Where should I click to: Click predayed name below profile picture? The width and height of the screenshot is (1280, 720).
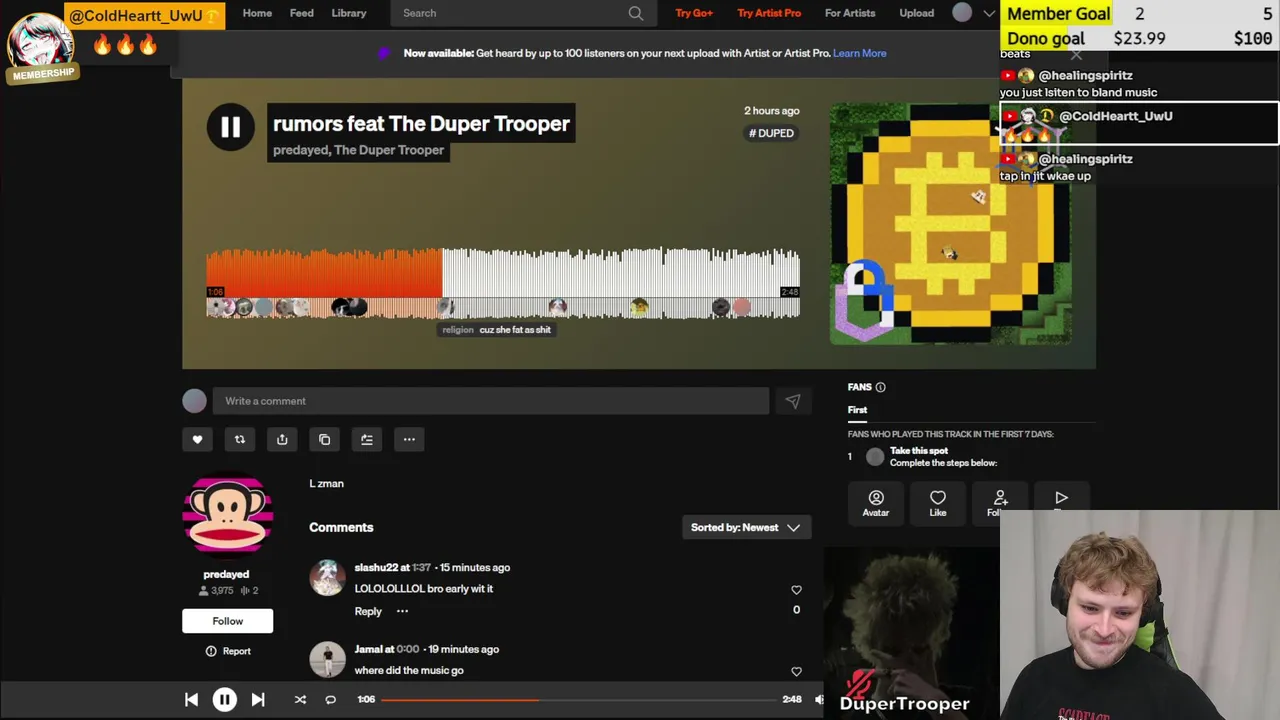[226, 574]
